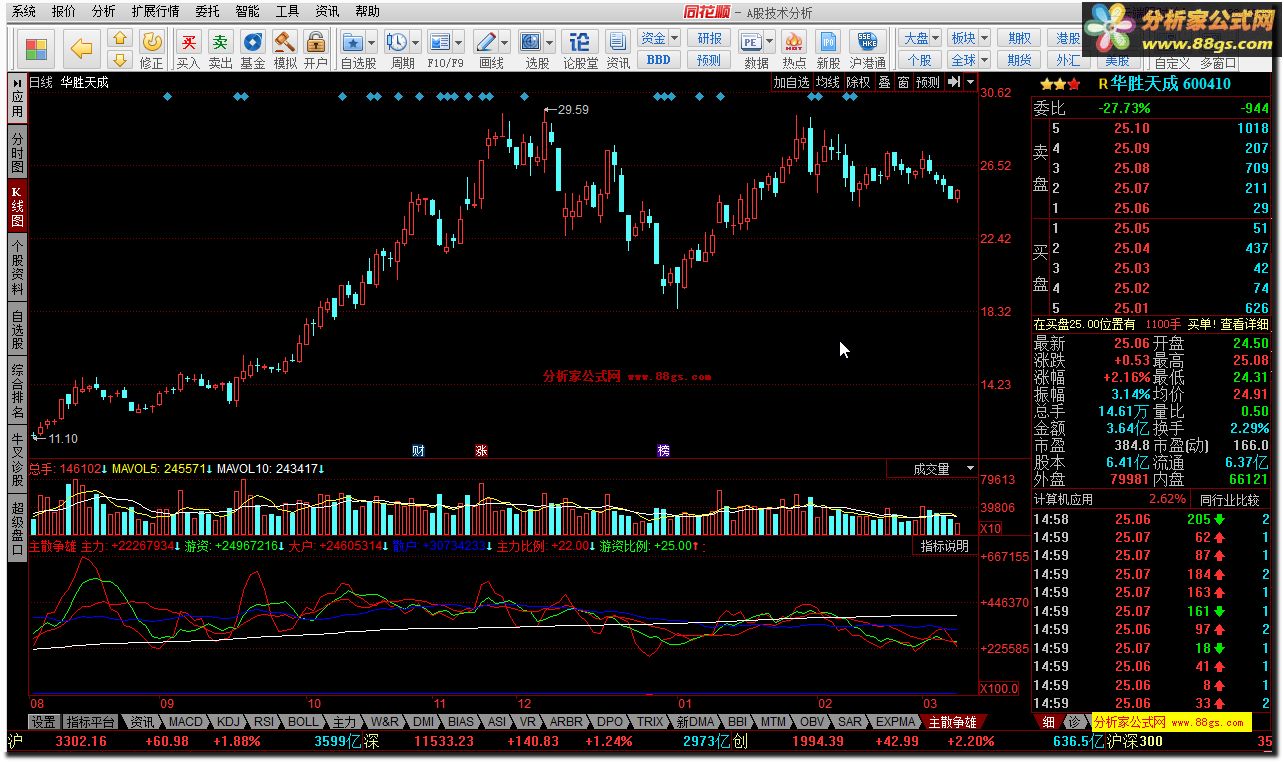Open the 选股 stock screener icon
This screenshot has height=762, width=1284.
(x=529, y=42)
